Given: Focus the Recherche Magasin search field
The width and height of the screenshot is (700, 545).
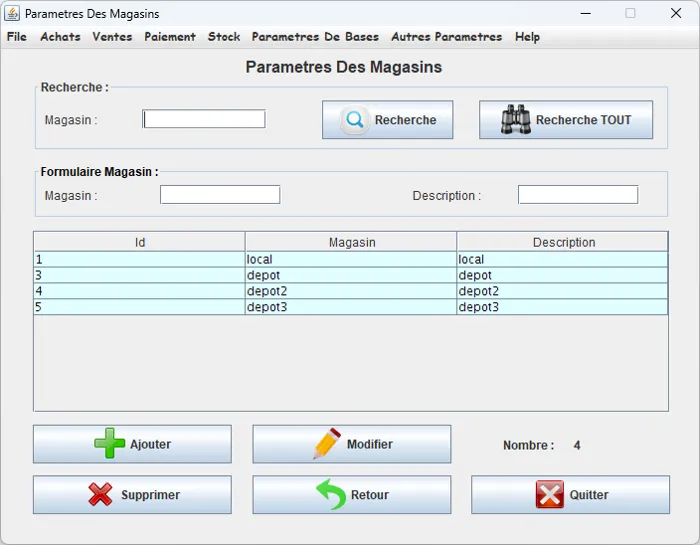Looking at the screenshot, I should tap(204, 119).
